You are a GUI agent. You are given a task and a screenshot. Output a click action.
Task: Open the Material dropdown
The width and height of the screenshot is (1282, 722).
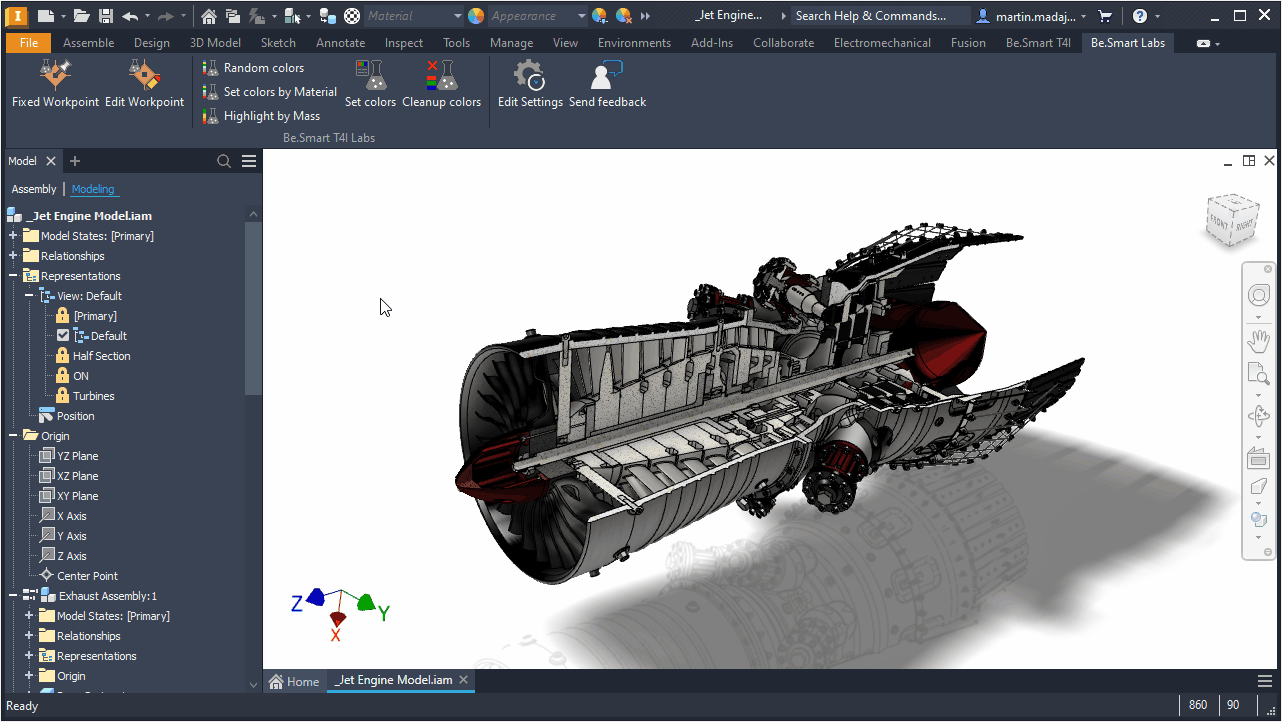(458, 16)
